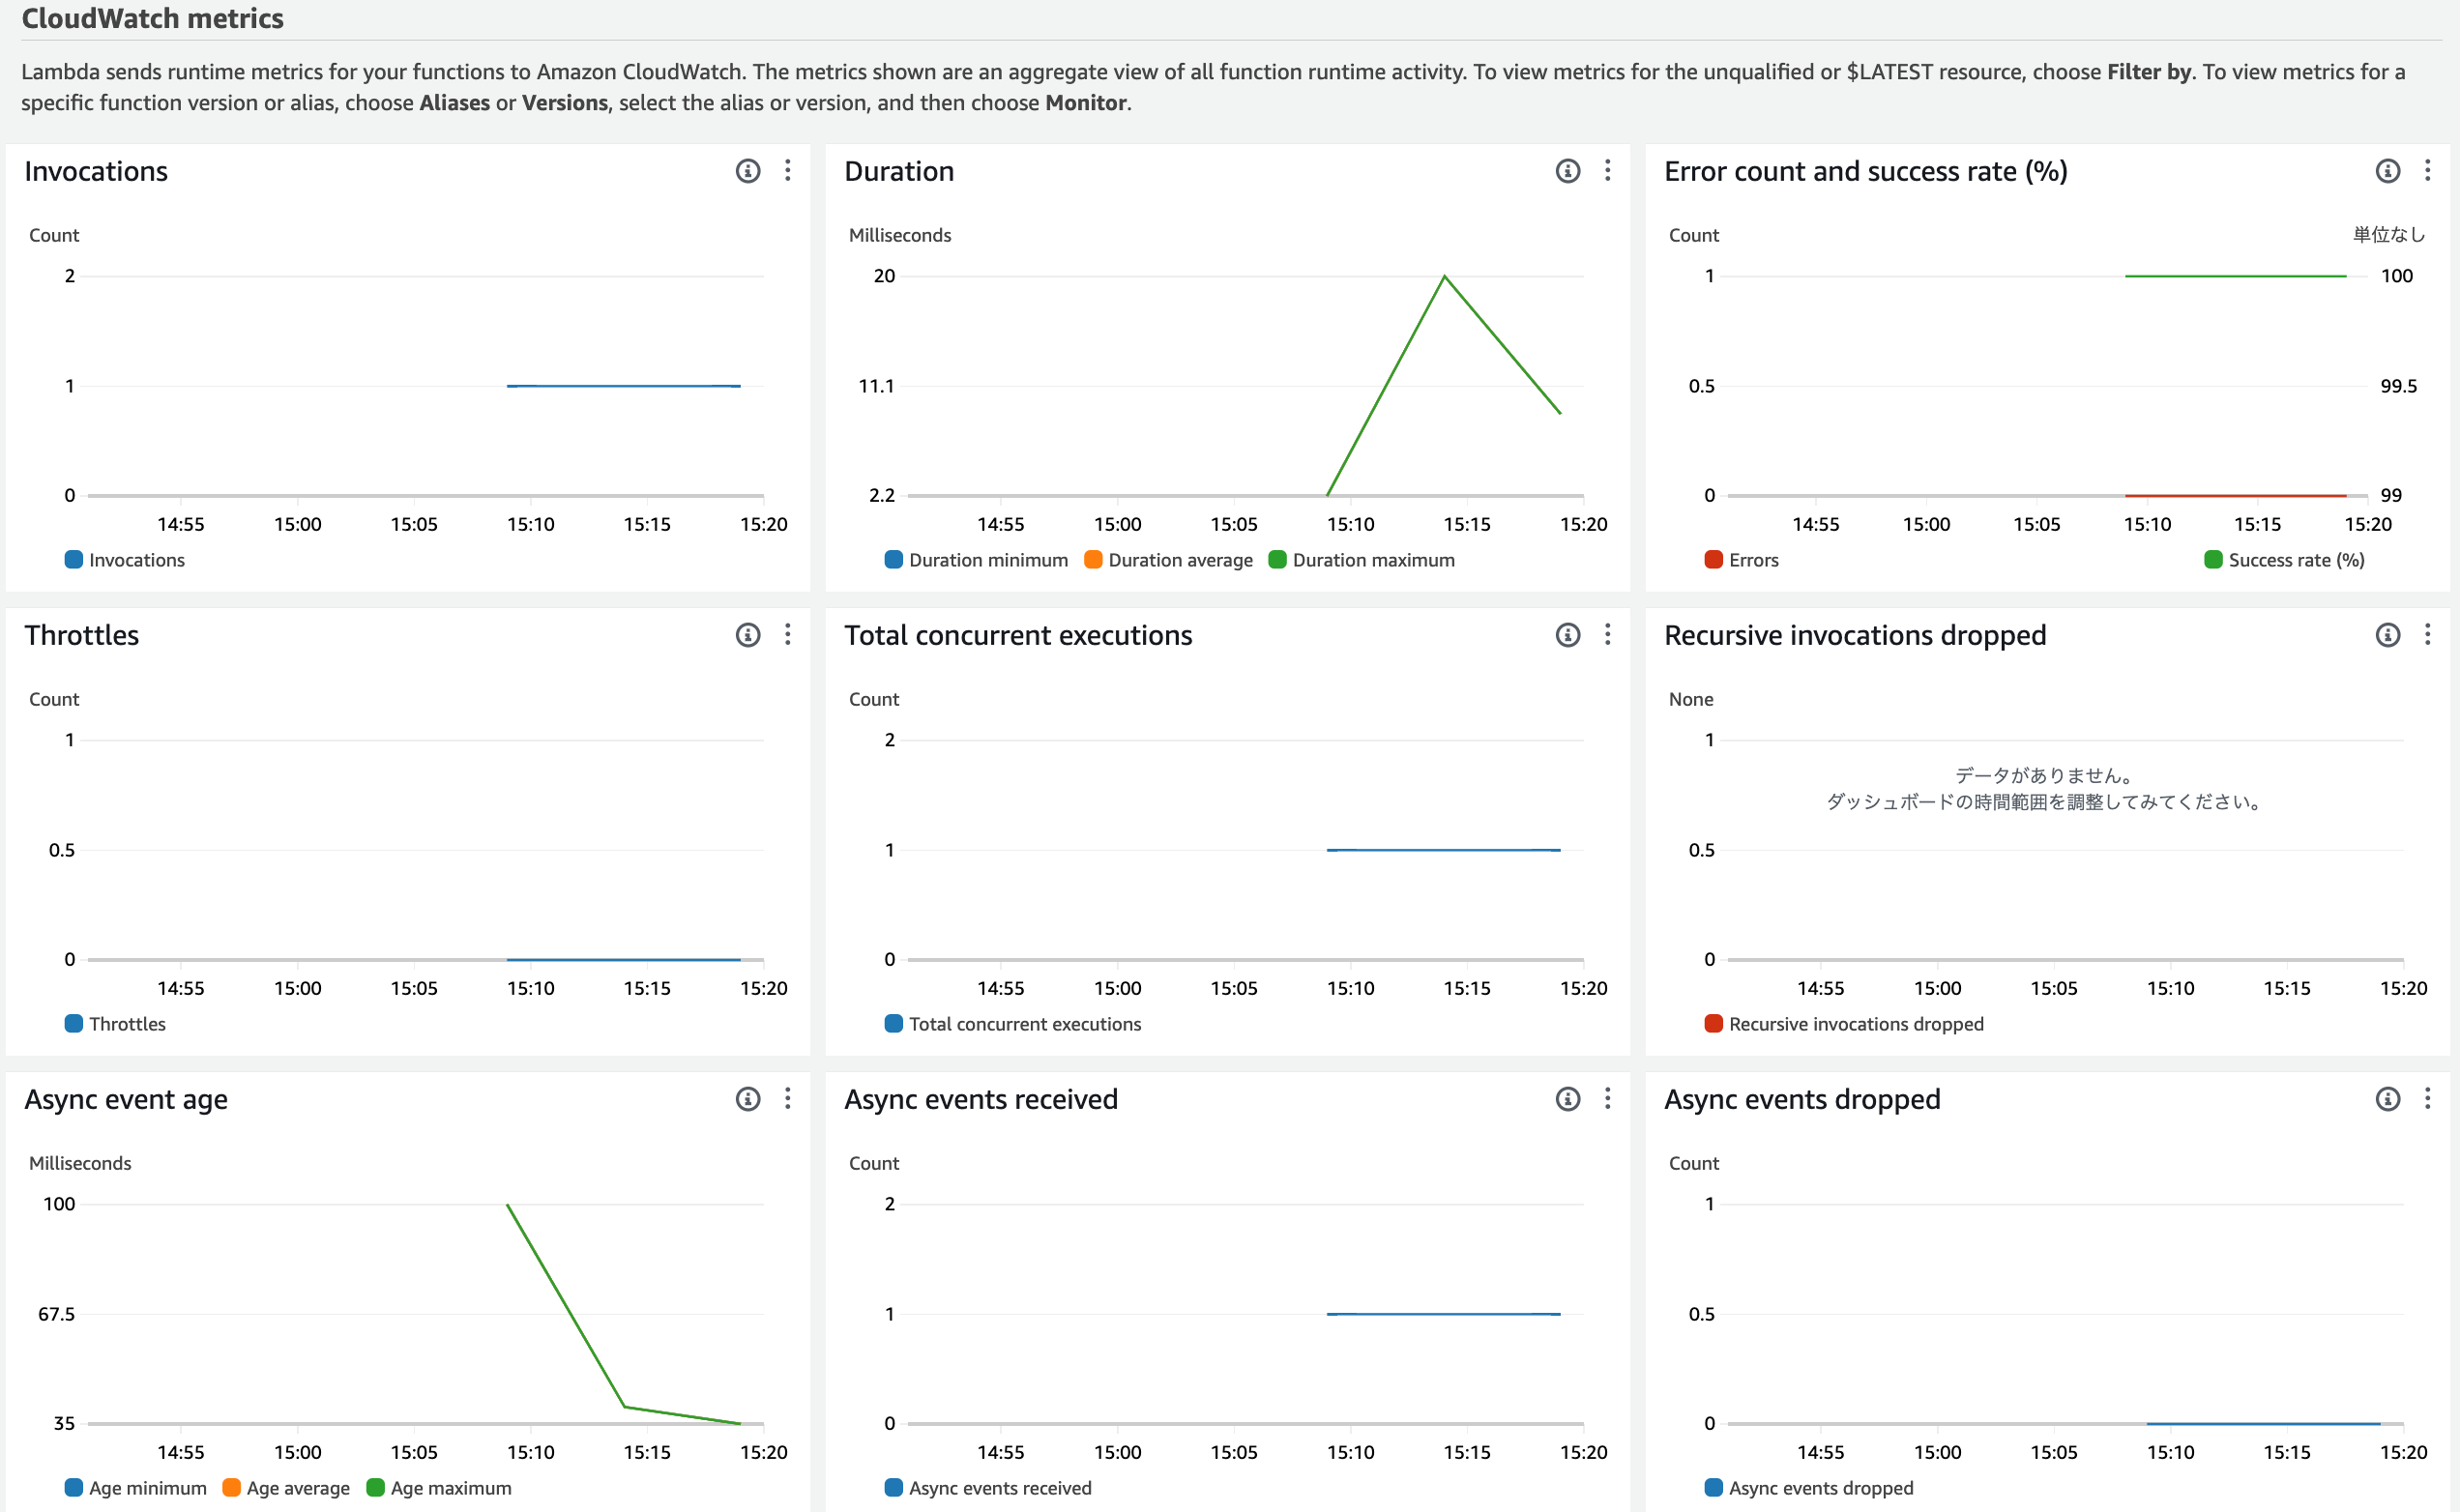Open the options menu for Async events dropped
Viewport: 2460px width, 1512px height.
pyautogui.click(x=2428, y=1099)
